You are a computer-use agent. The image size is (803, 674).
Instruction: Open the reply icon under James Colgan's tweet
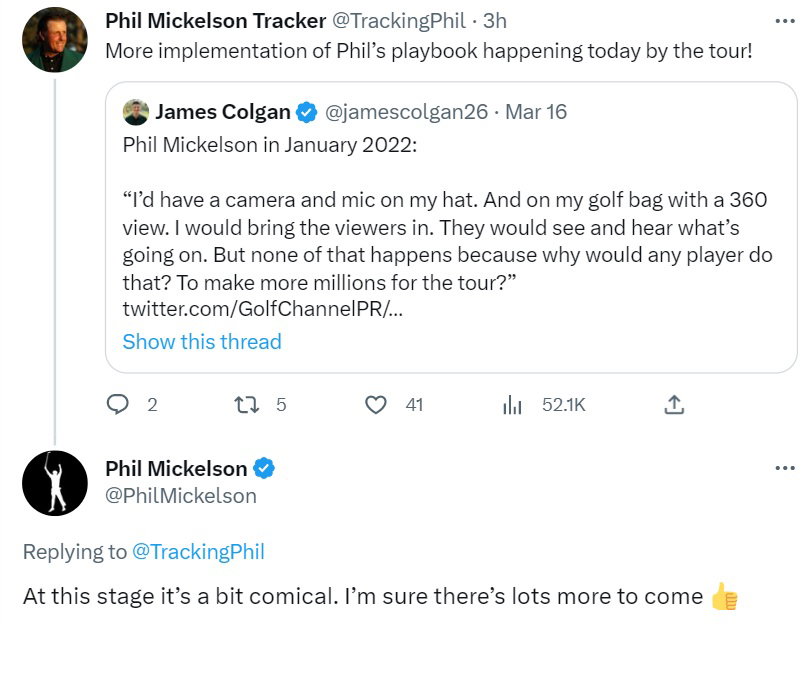tap(119, 404)
